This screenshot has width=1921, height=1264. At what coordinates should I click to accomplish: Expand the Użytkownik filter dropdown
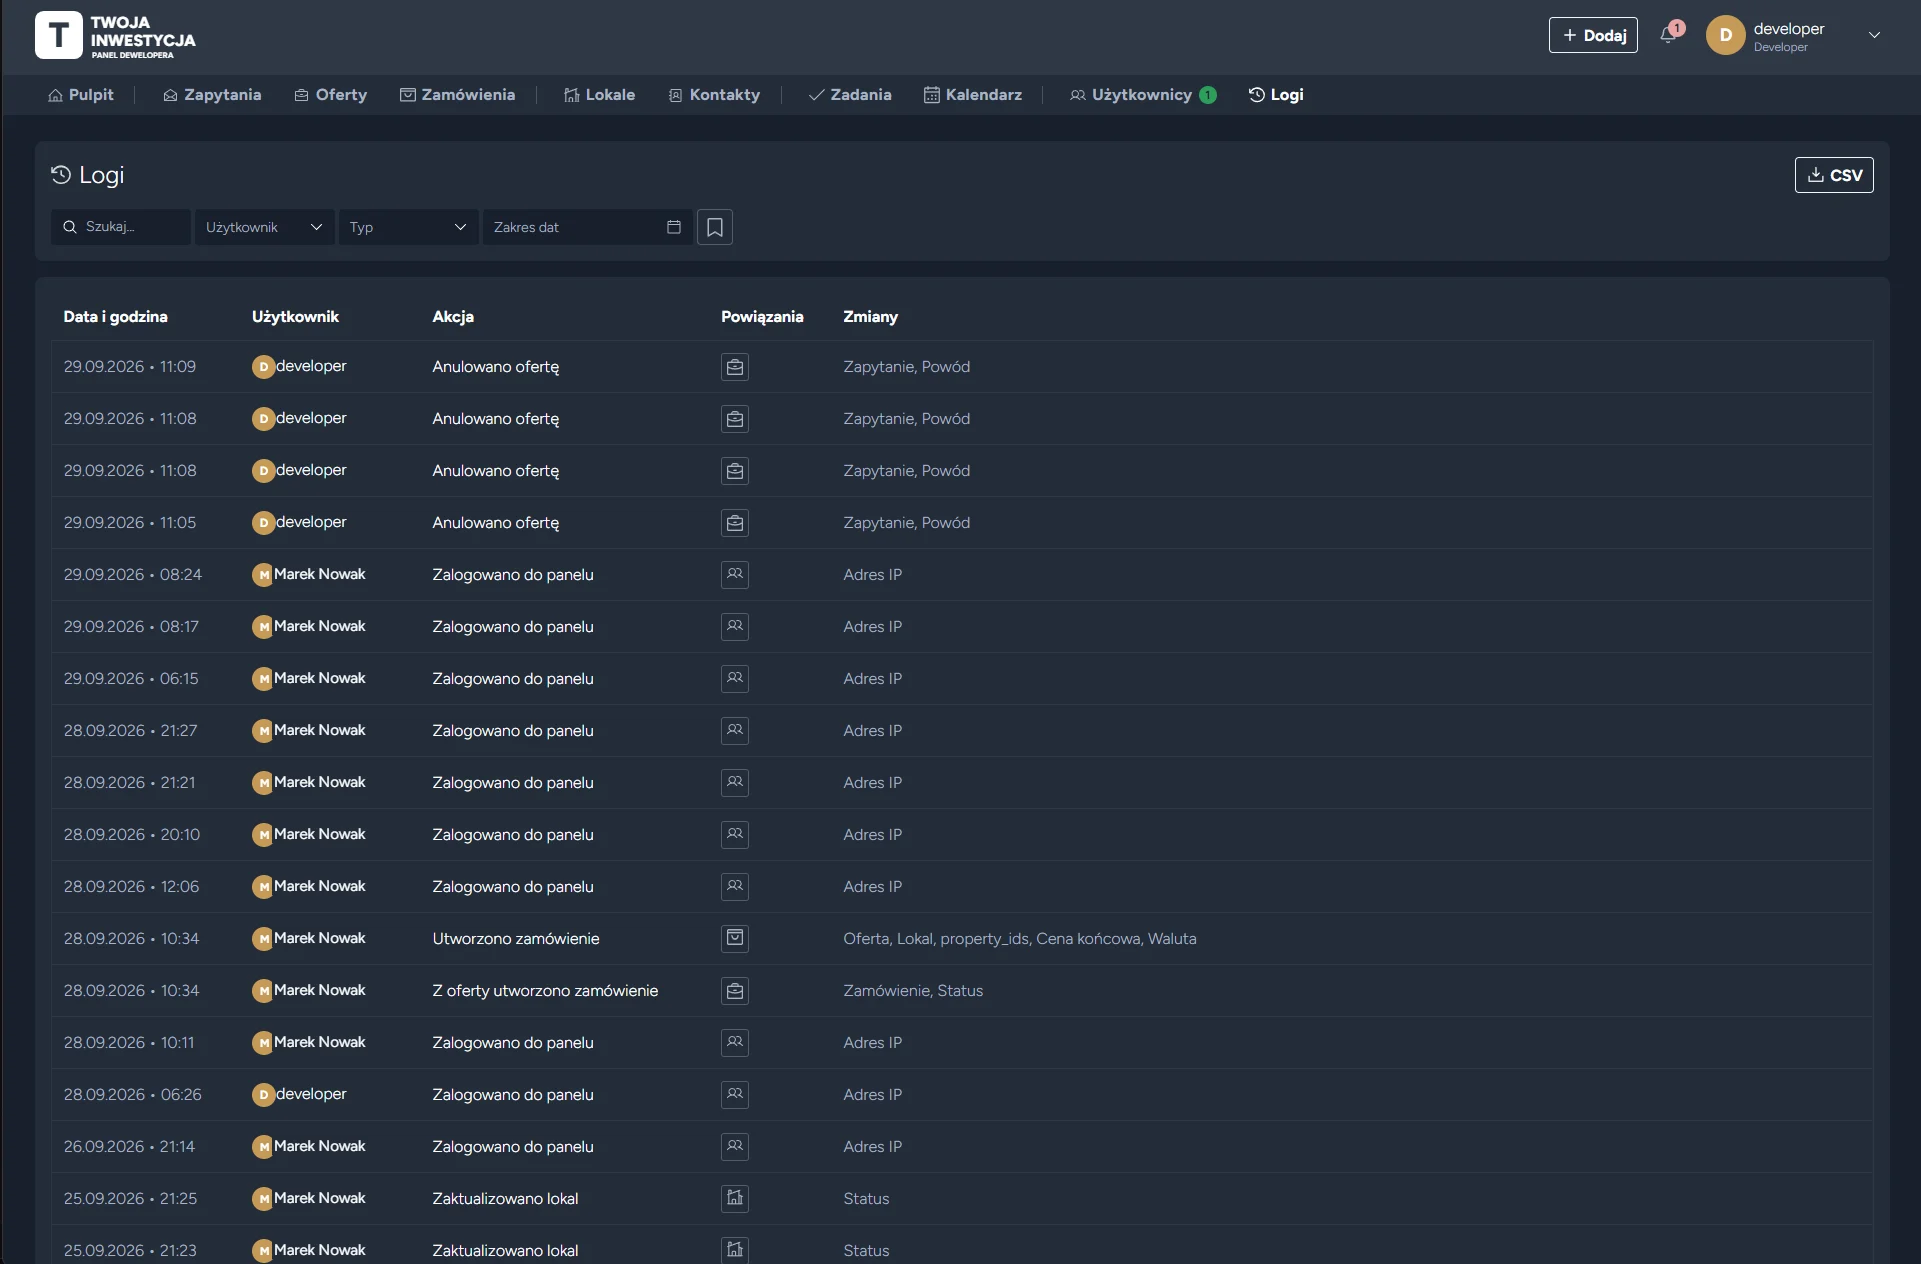264,227
